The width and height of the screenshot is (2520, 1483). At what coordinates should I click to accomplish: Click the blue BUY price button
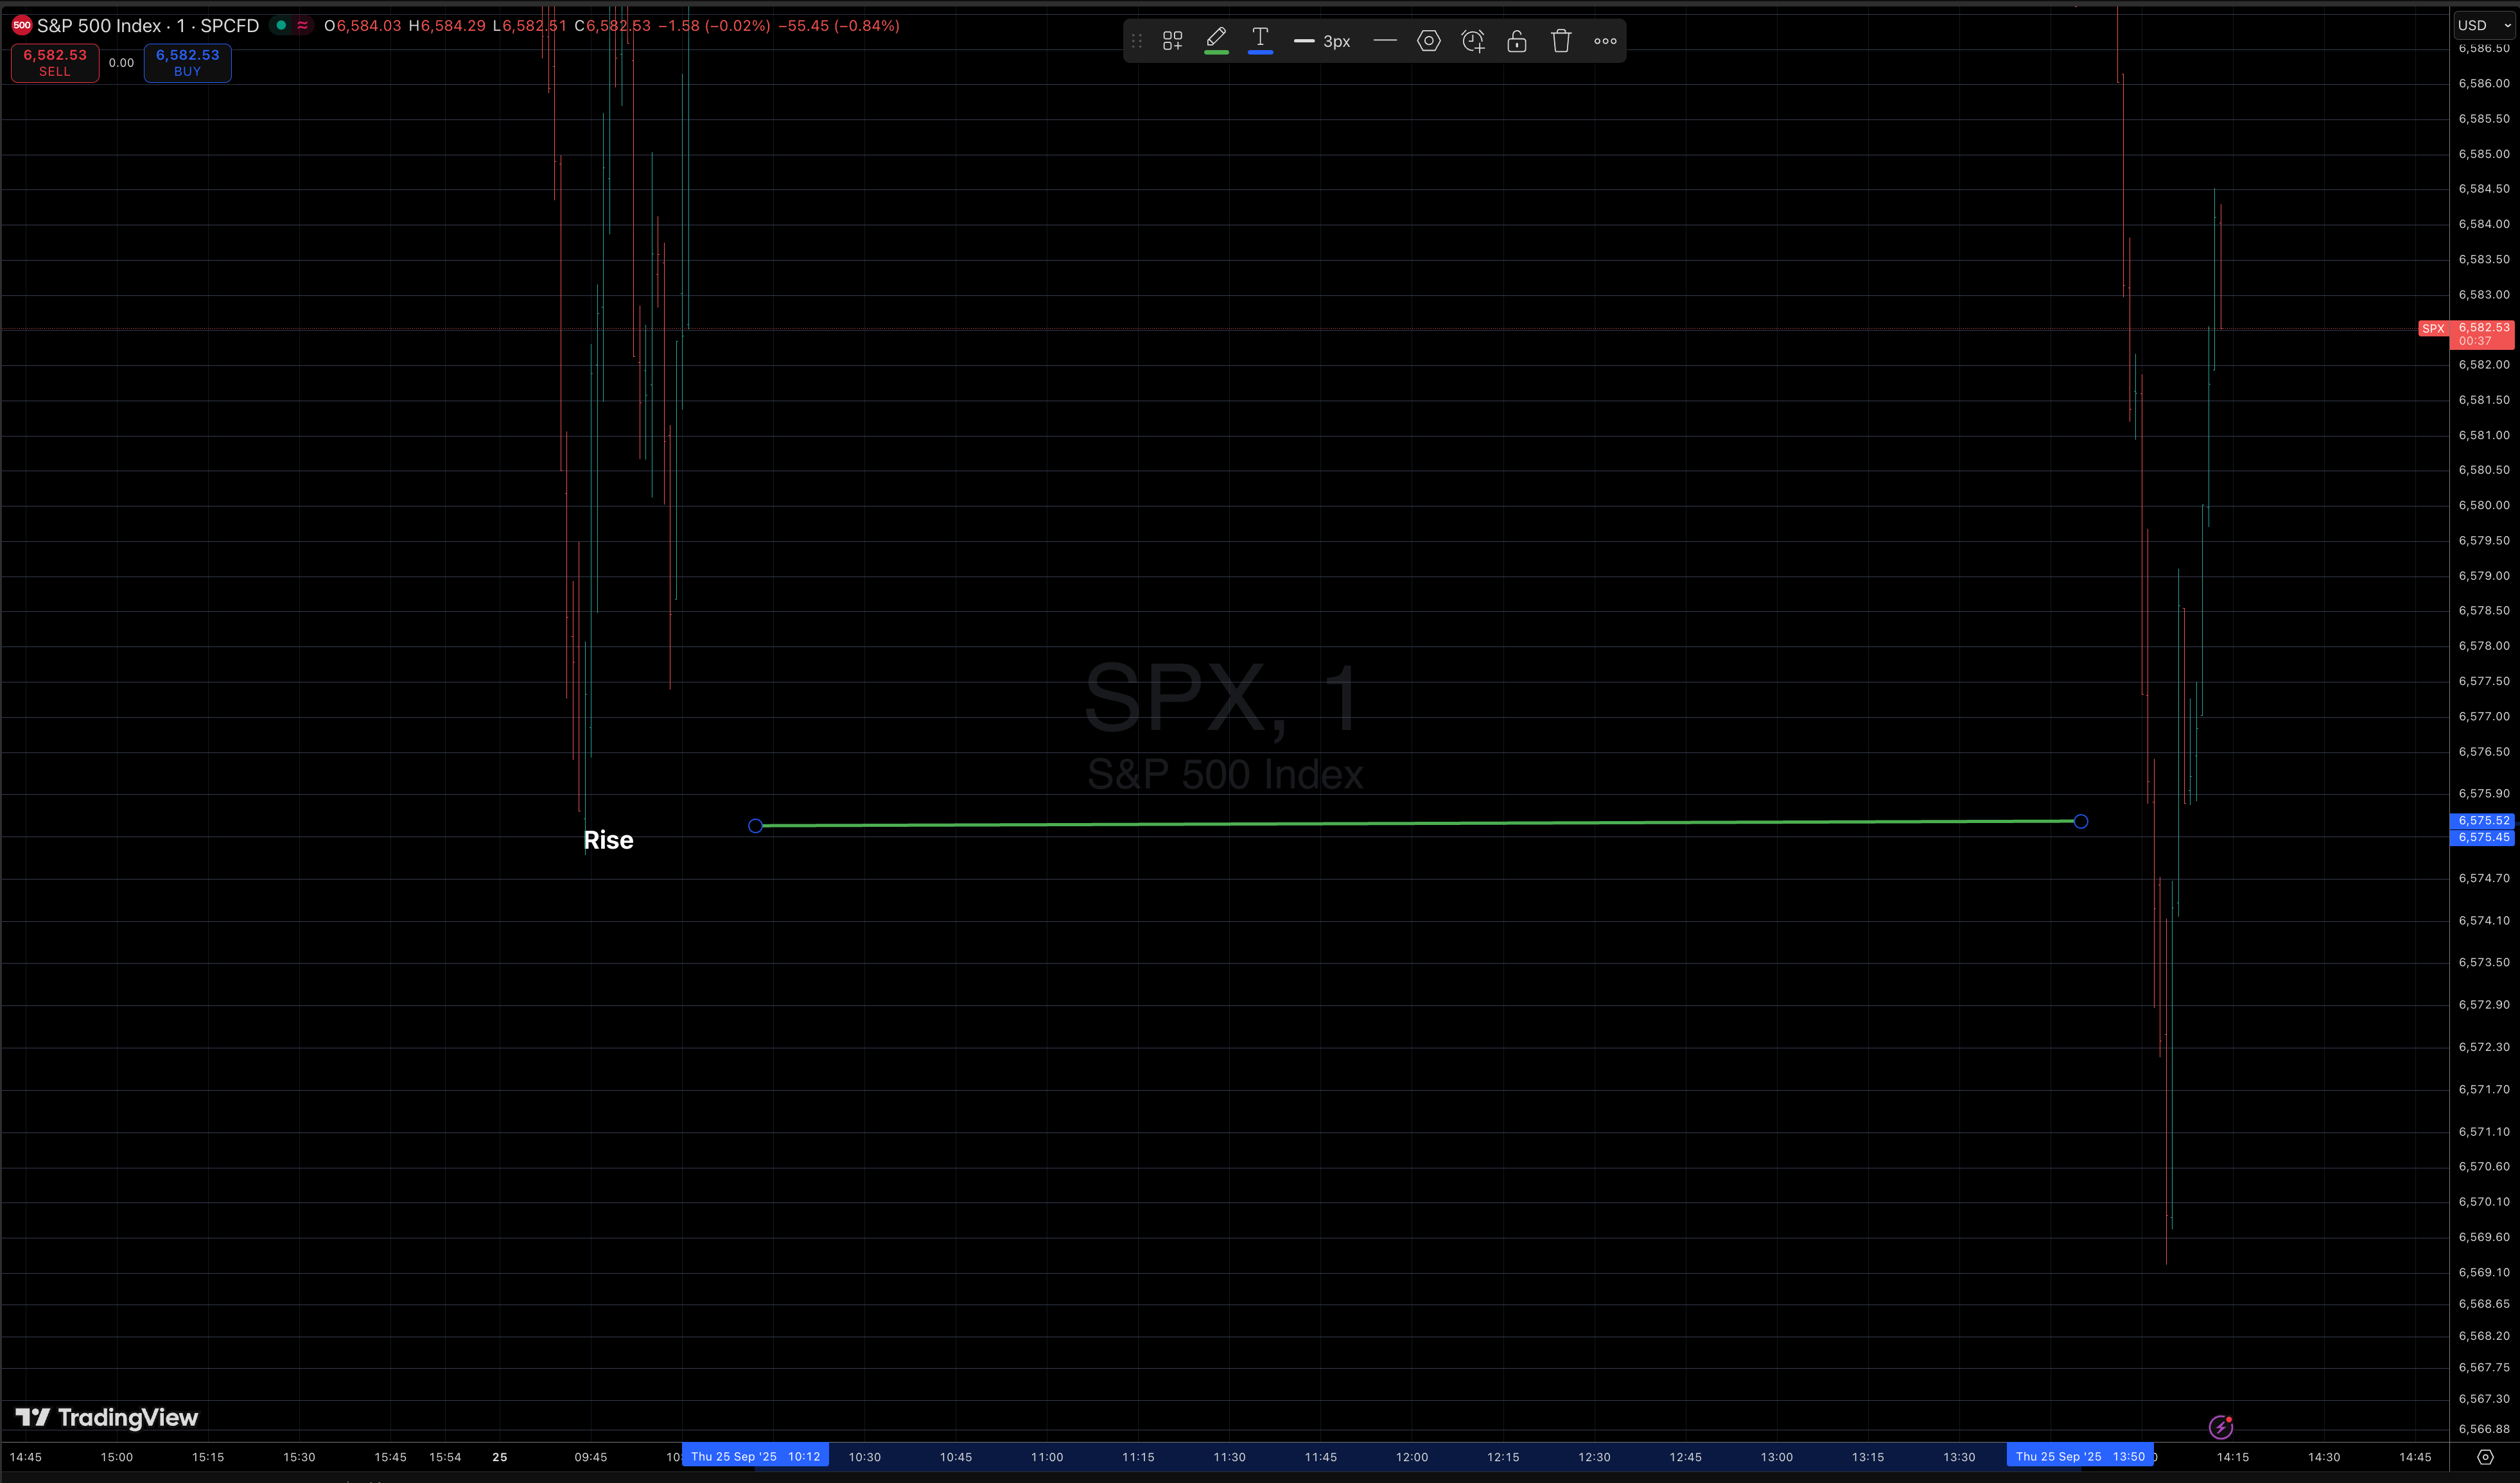[x=187, y=62]
